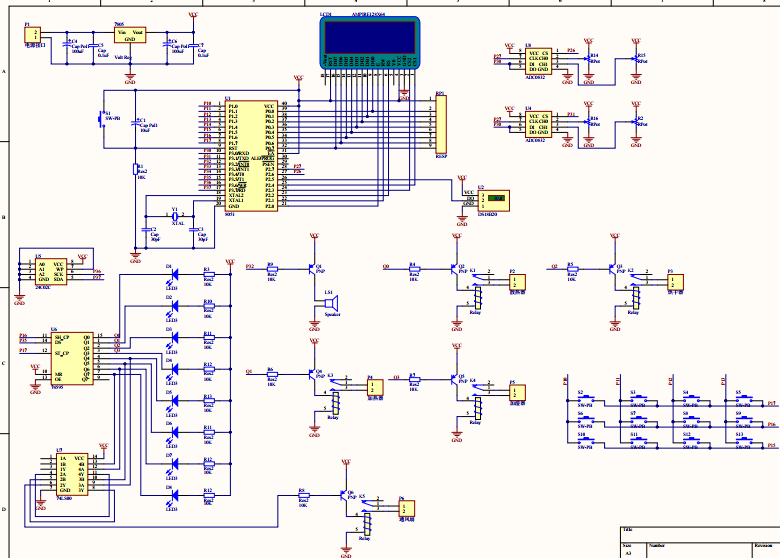The height and width of the screenshot is (558, 780).
Task: Select resistor R9 at transistor base
Action: (x=272, y=269)
